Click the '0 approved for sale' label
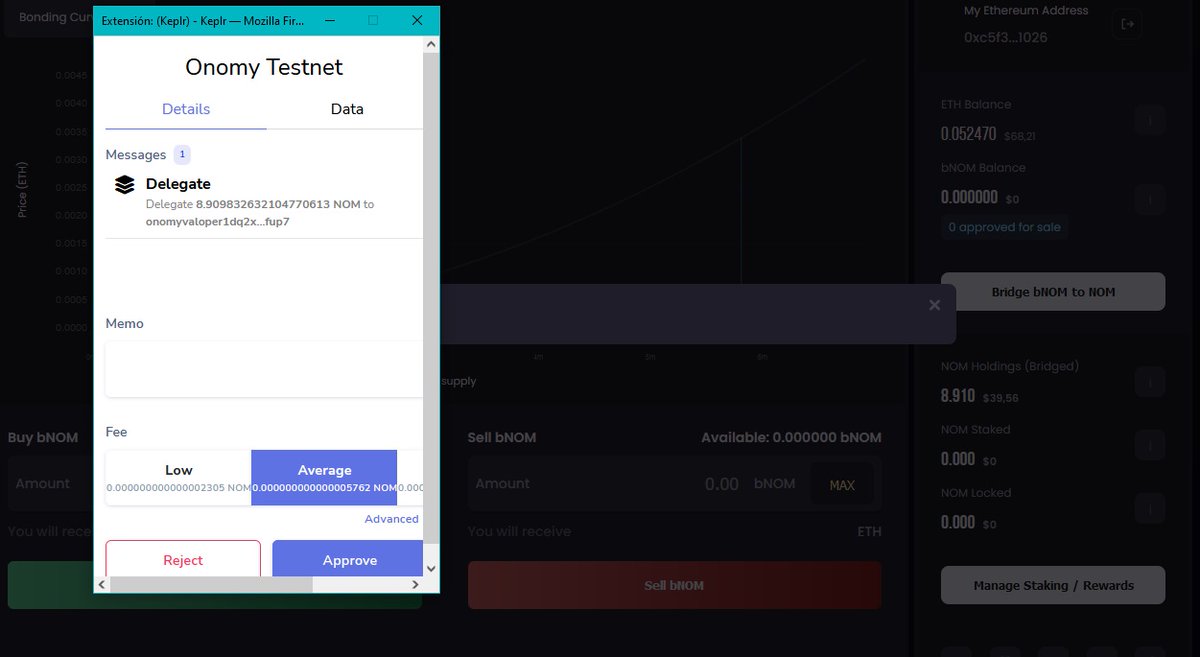Image resolution: width=1200 pixels, height=657 pixels. click(1004, 227)
